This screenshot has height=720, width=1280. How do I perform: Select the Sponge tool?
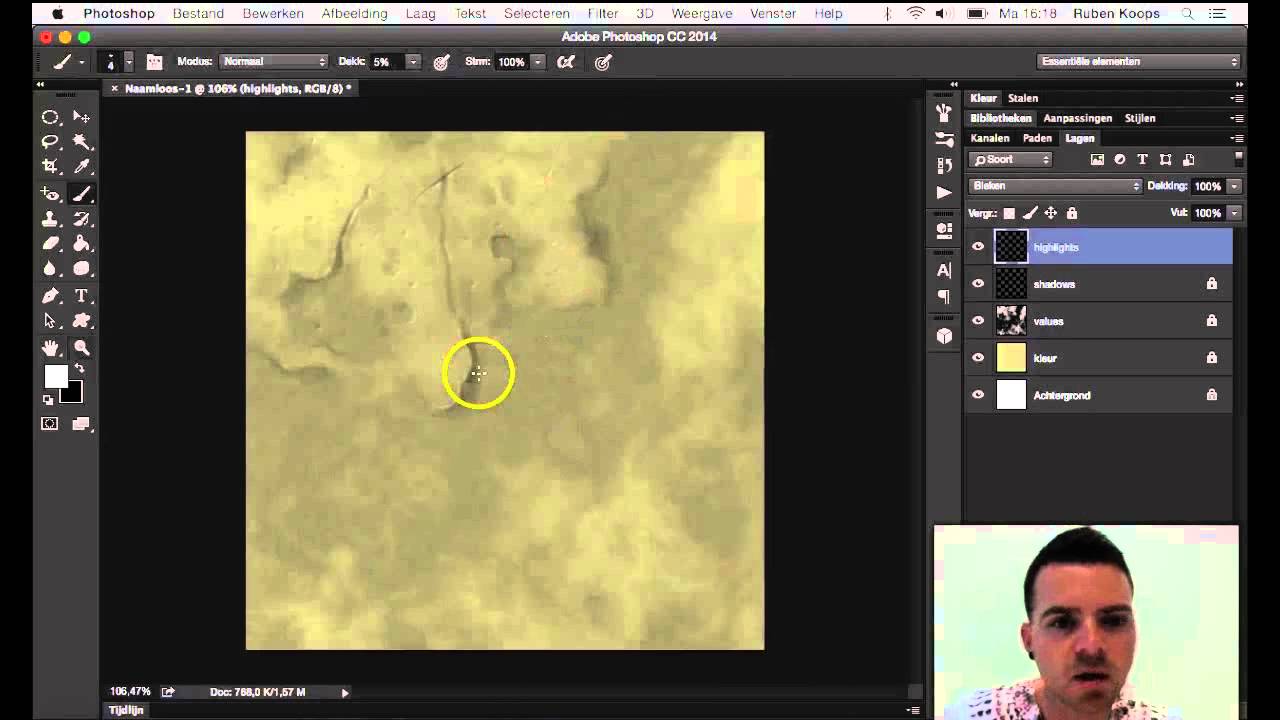coord(82,269)
